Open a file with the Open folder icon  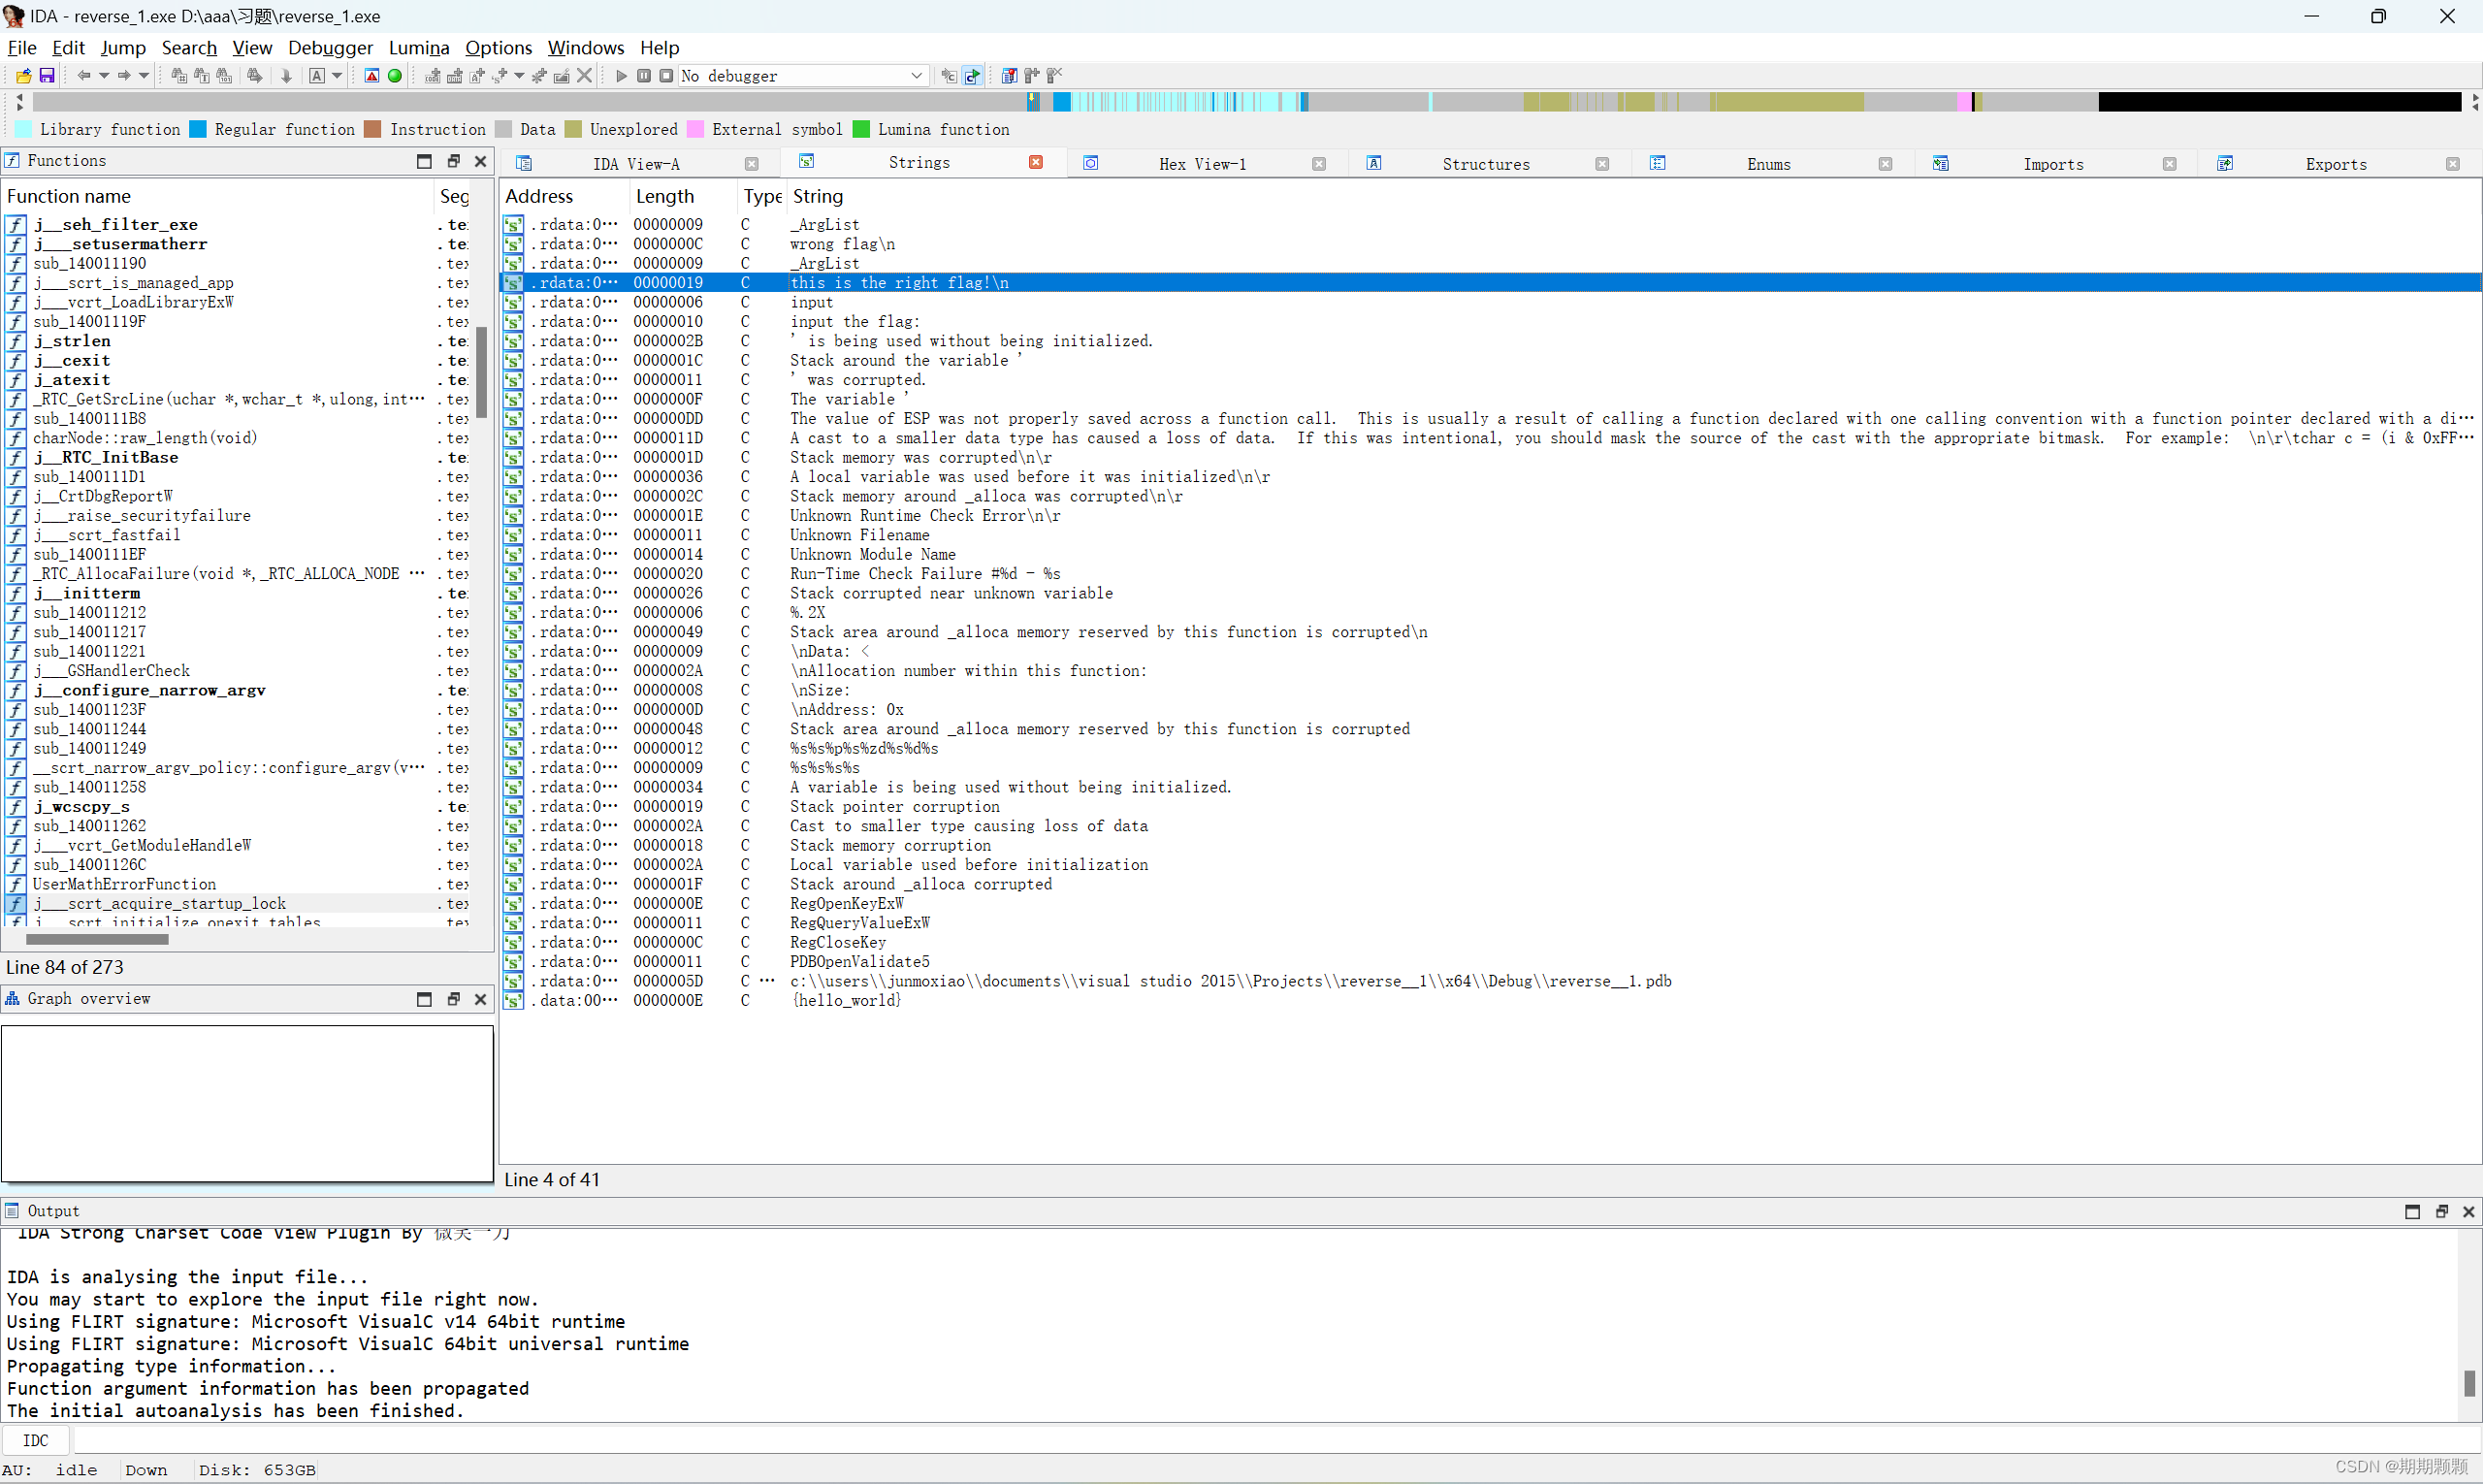pyautogui.click(x=22, y=75)
